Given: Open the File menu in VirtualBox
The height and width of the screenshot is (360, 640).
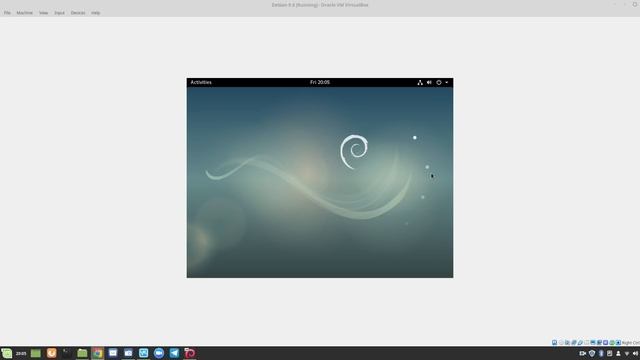Looking at the screenshot, I should (7, 13).
